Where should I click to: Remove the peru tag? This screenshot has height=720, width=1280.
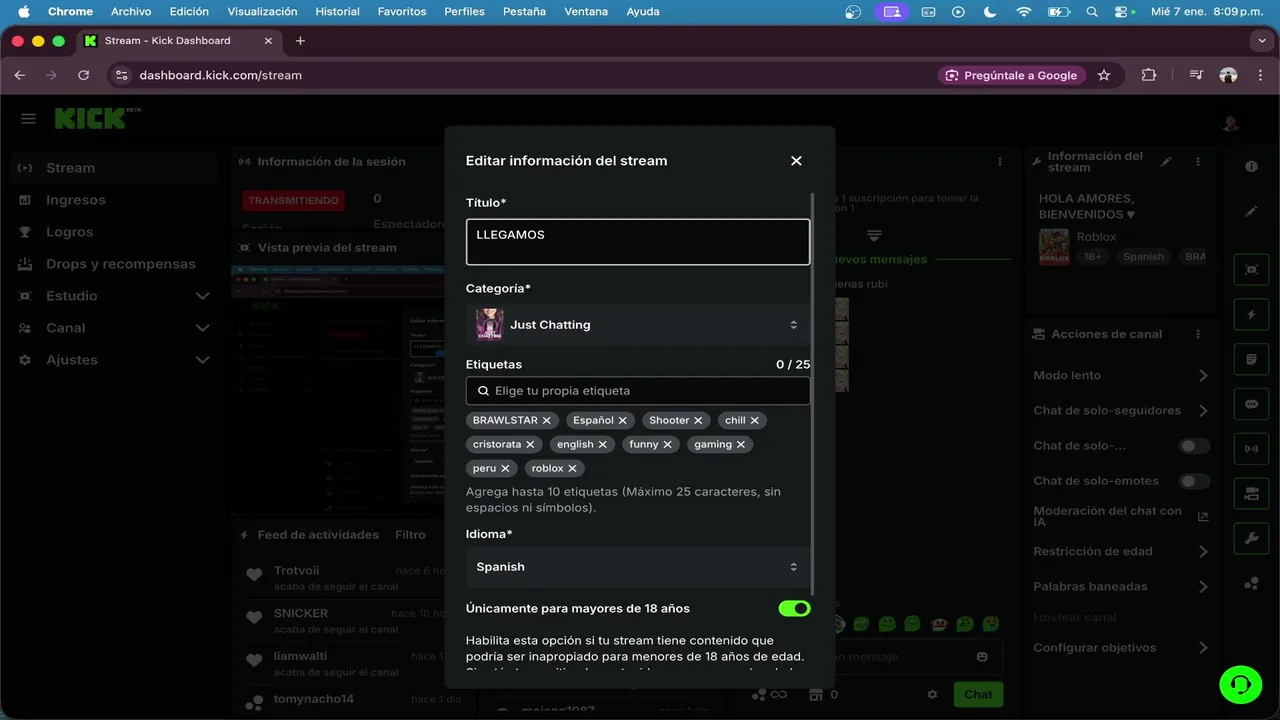coord(506,469)
